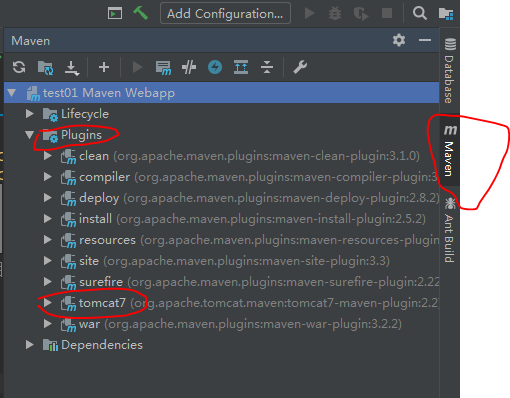This screenshot has height=398, width=510.
Task: Select the install plugin label
Action: pyautogui.click(x=95, y=219)
